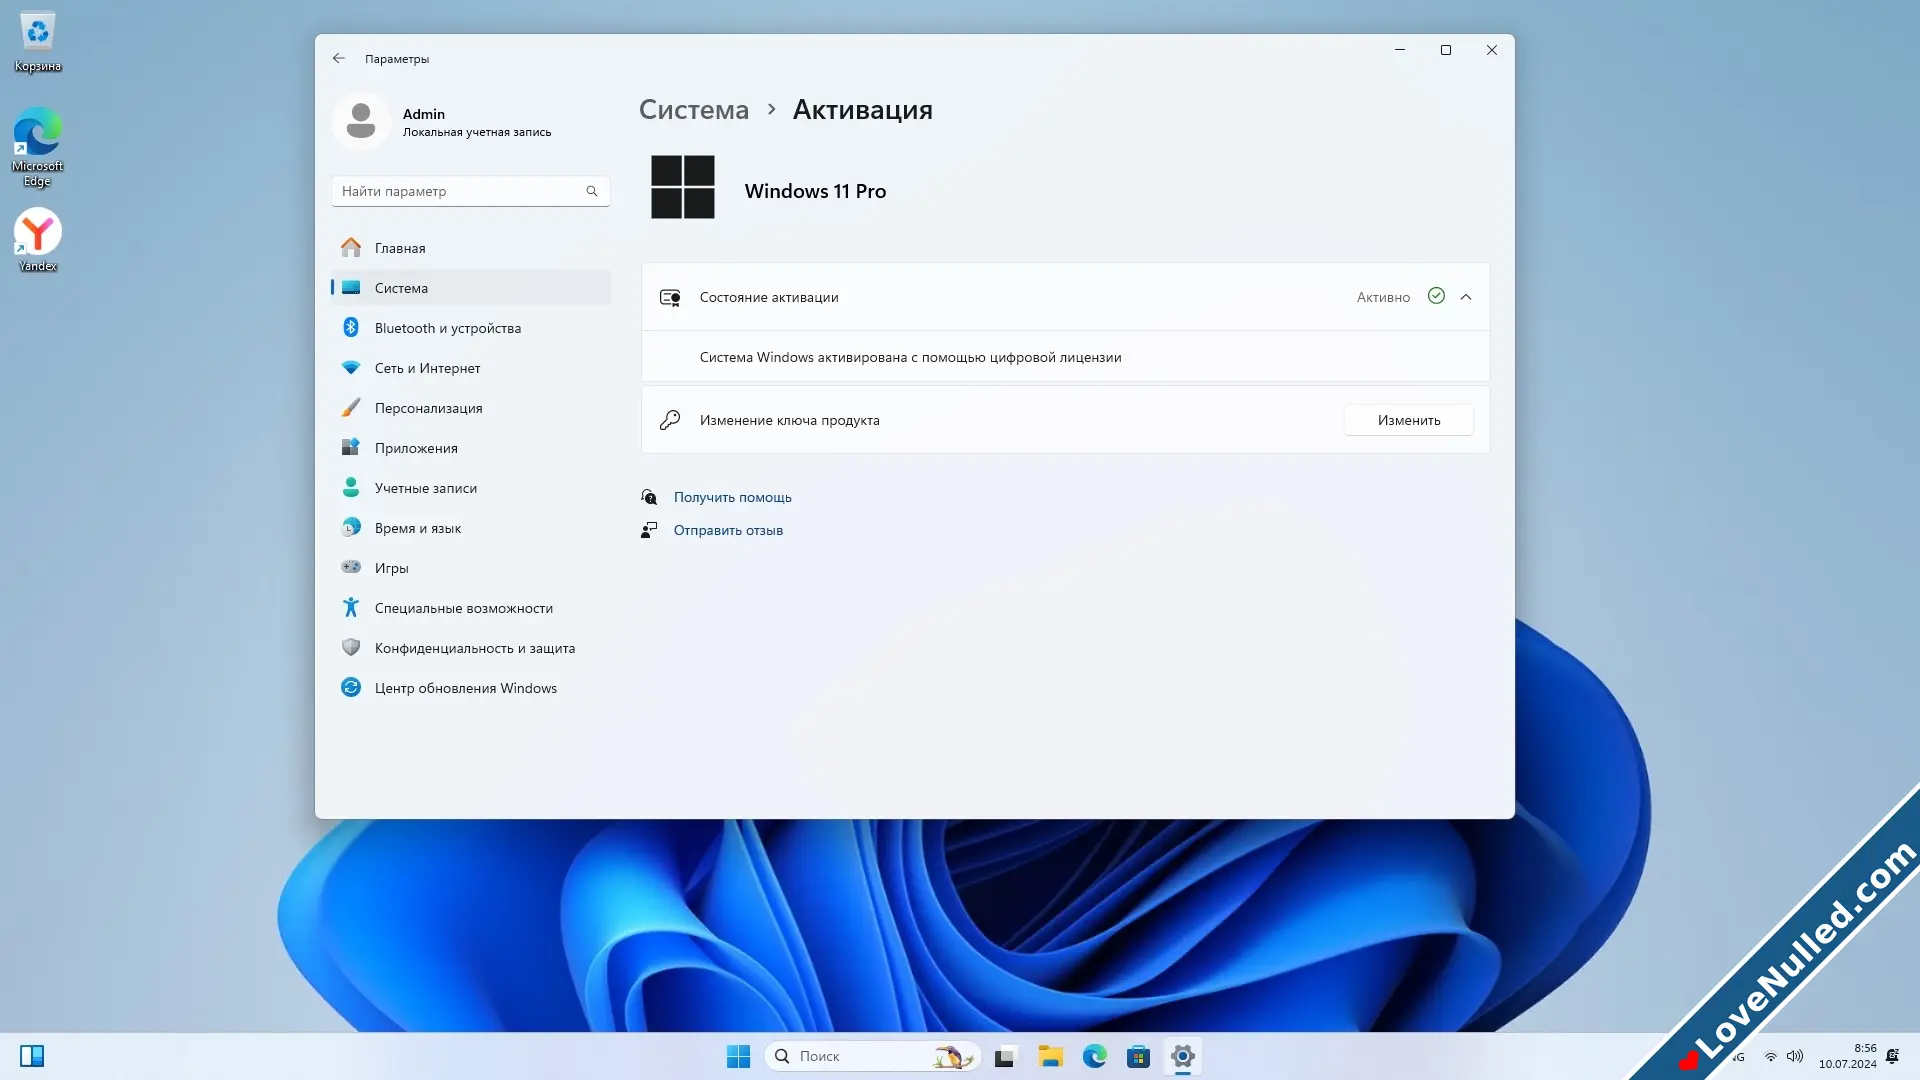This screenshot has height=1080, width=1920.
Task: Click the product key icon
Action: pos(670,420)
